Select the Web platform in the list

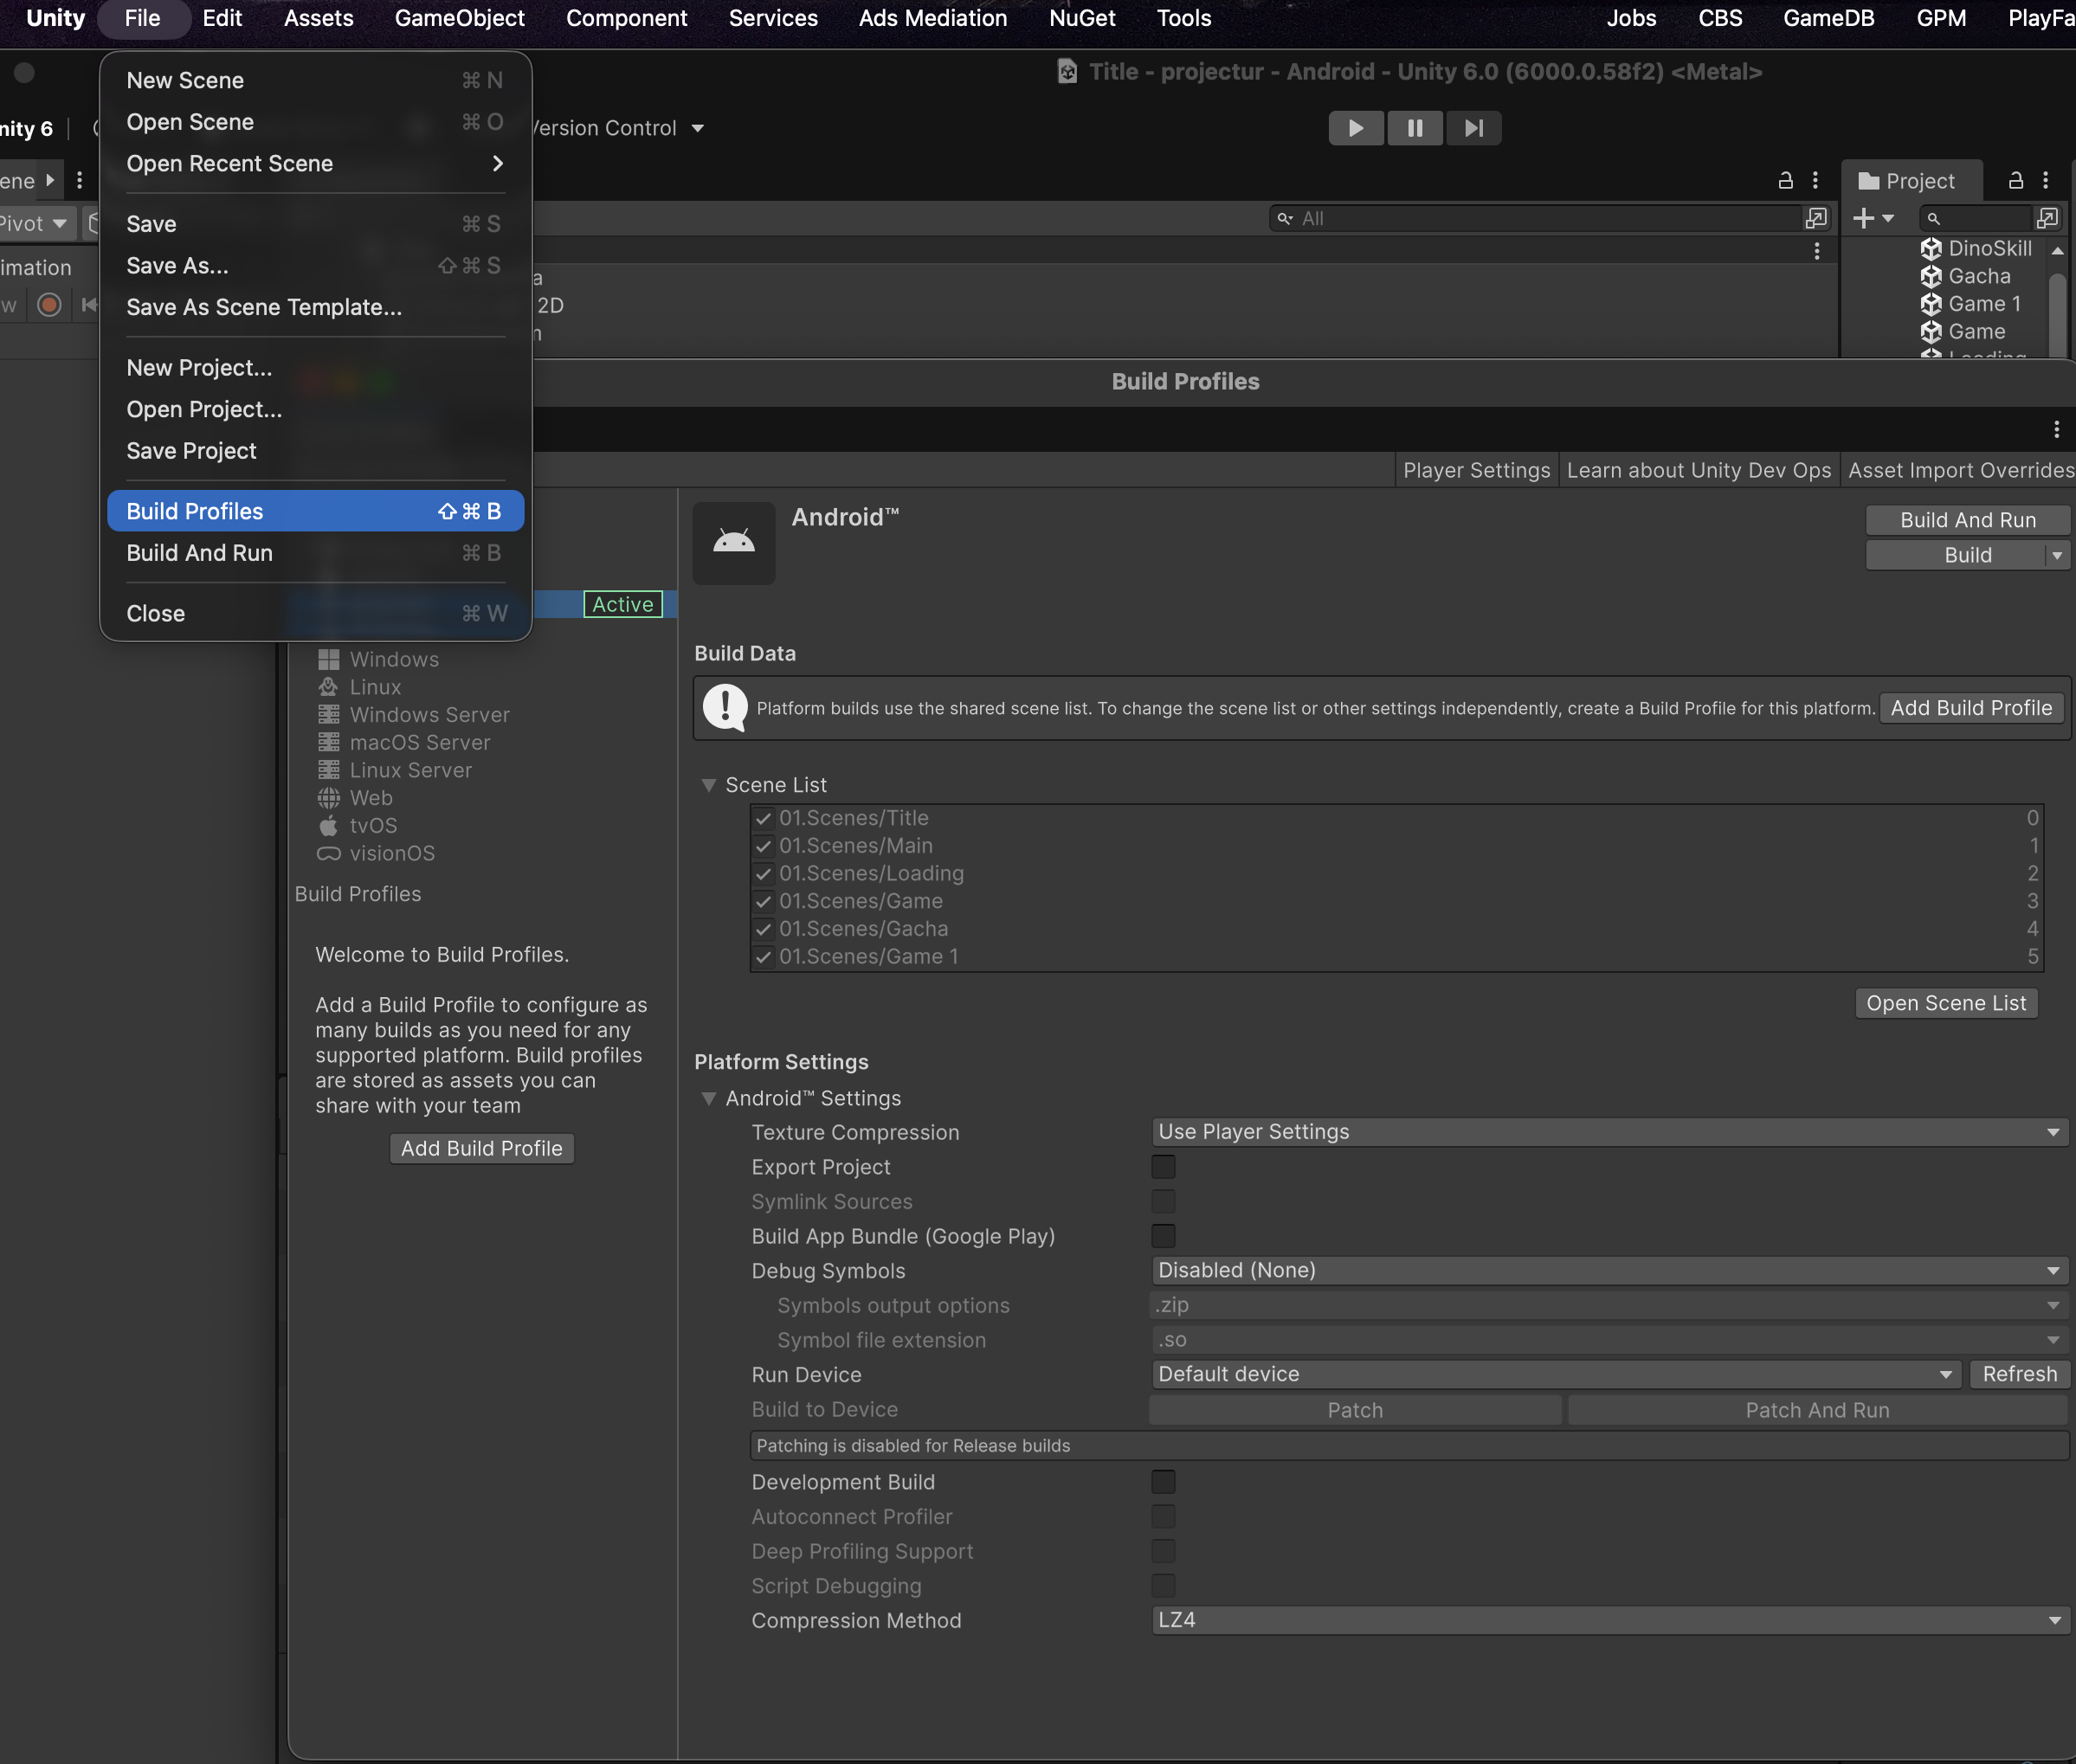pos(371,798)
